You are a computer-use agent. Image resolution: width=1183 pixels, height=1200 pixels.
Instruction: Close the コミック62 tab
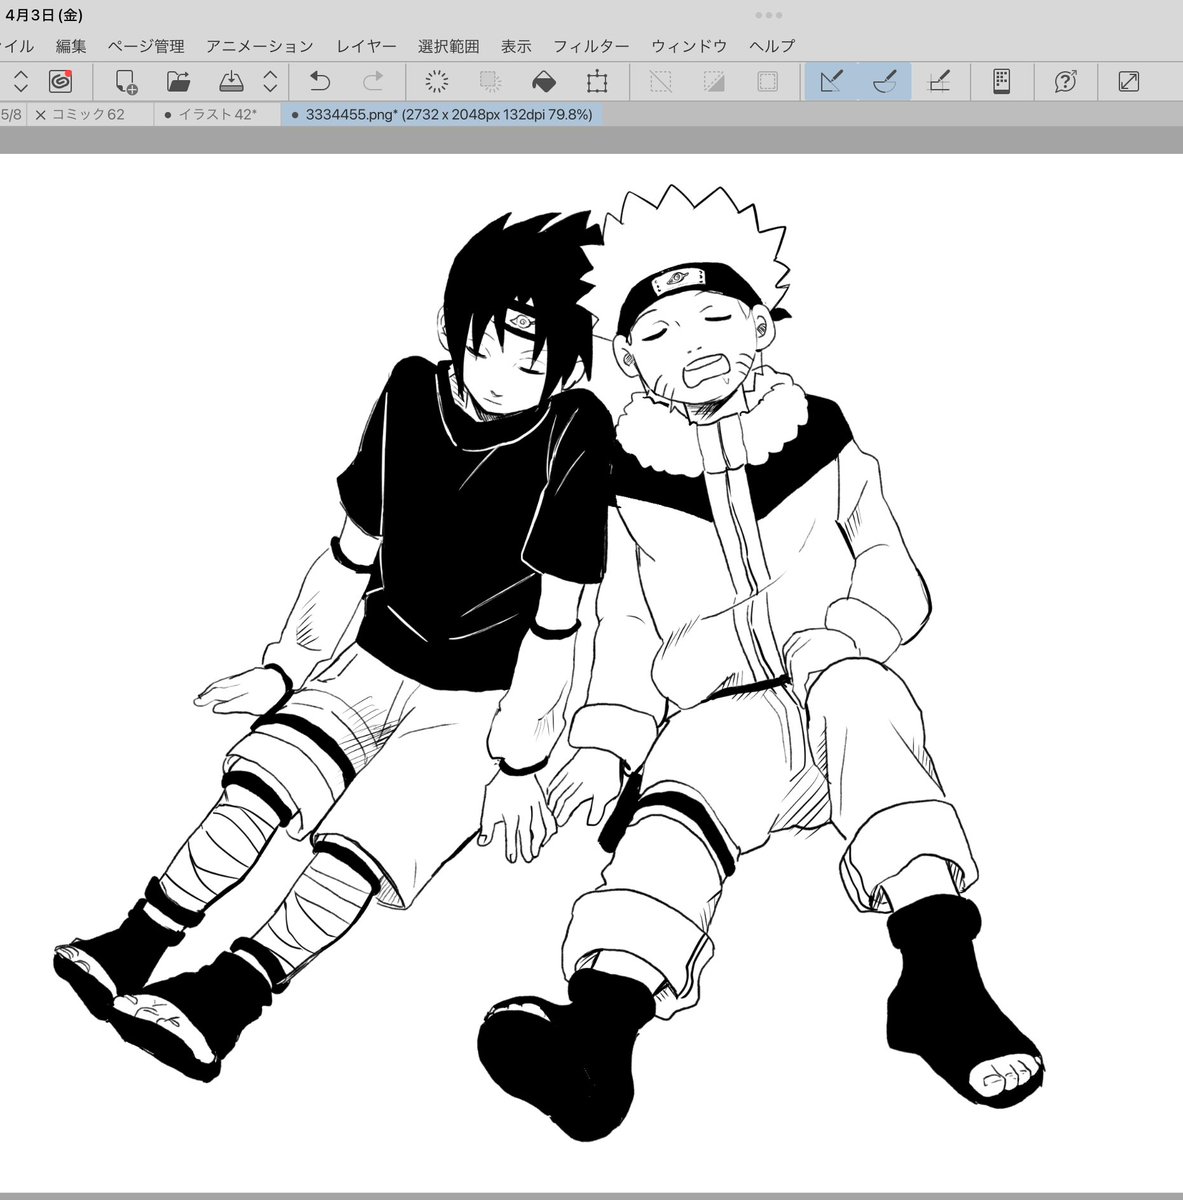coord(40,115)
